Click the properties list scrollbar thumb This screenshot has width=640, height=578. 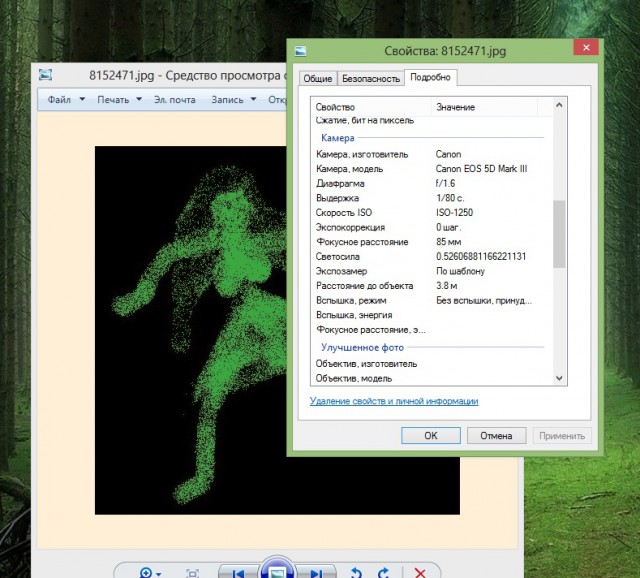559,234
